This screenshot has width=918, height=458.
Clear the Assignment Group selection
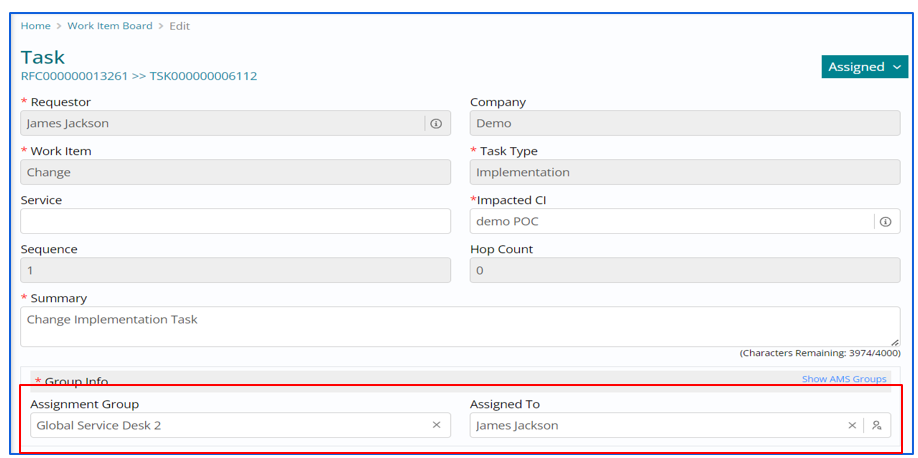436,425
